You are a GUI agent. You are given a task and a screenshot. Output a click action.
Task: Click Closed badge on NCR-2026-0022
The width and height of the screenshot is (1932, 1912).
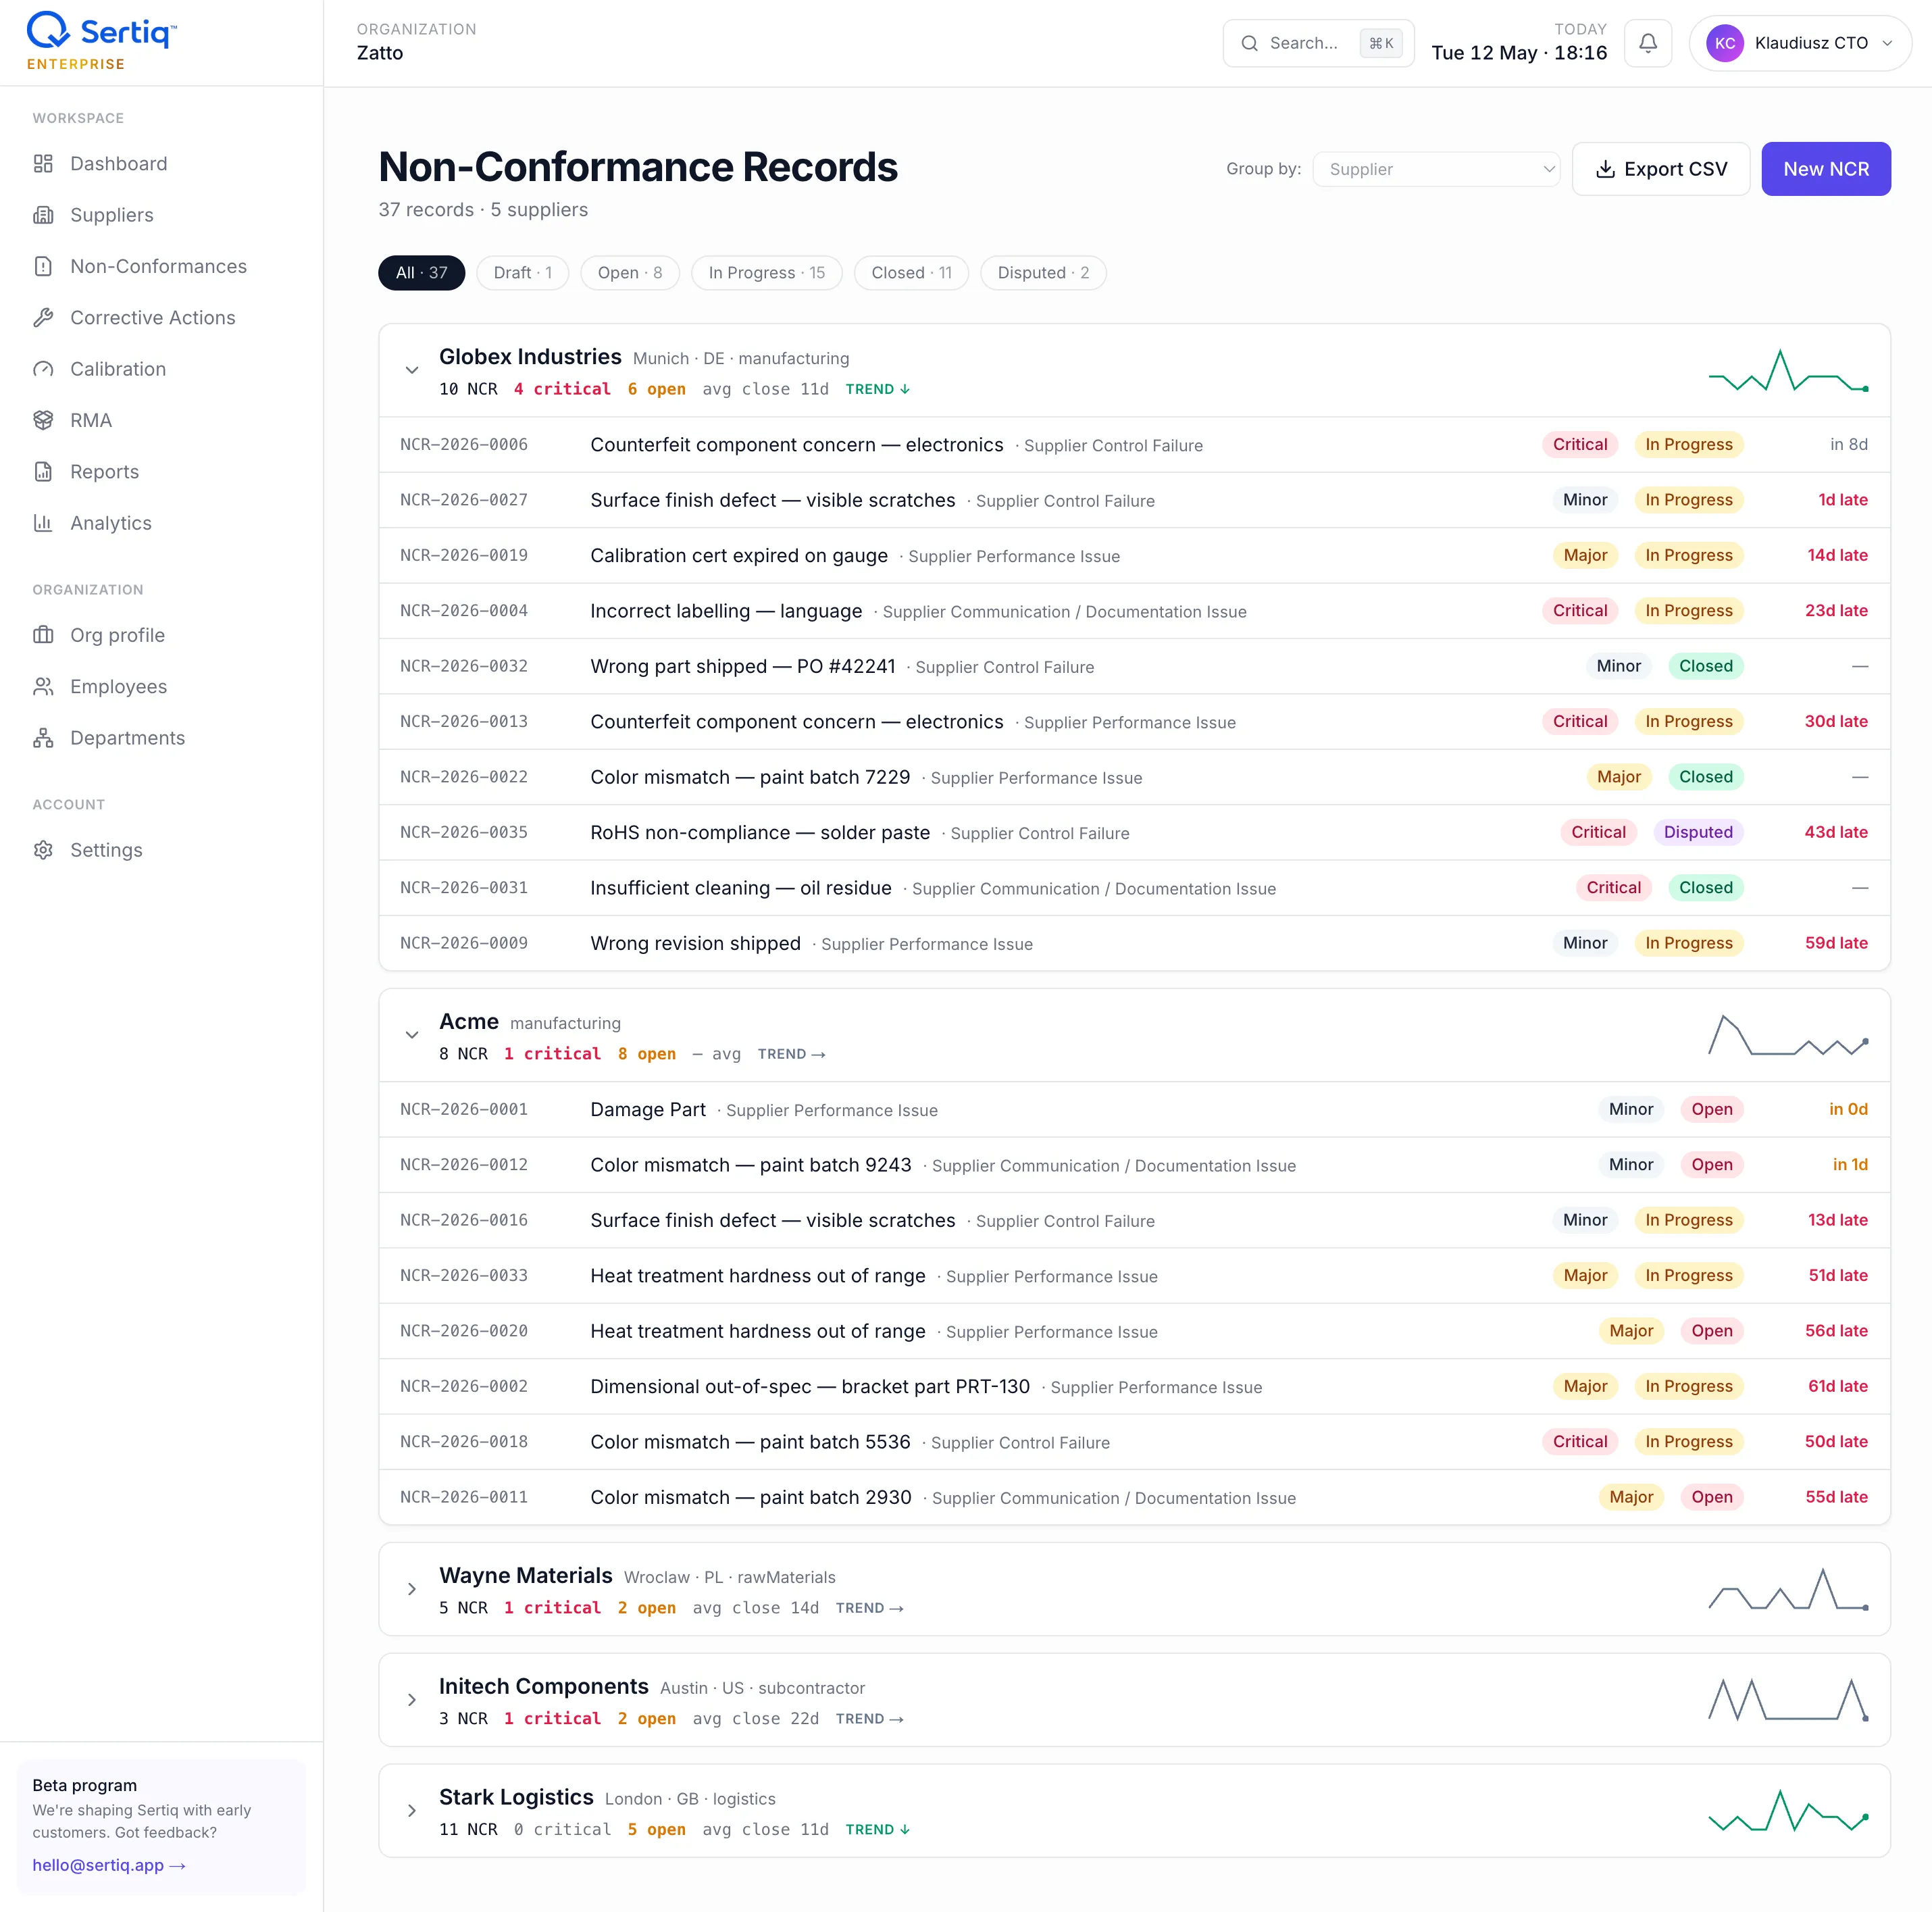tap(1705, 777)
